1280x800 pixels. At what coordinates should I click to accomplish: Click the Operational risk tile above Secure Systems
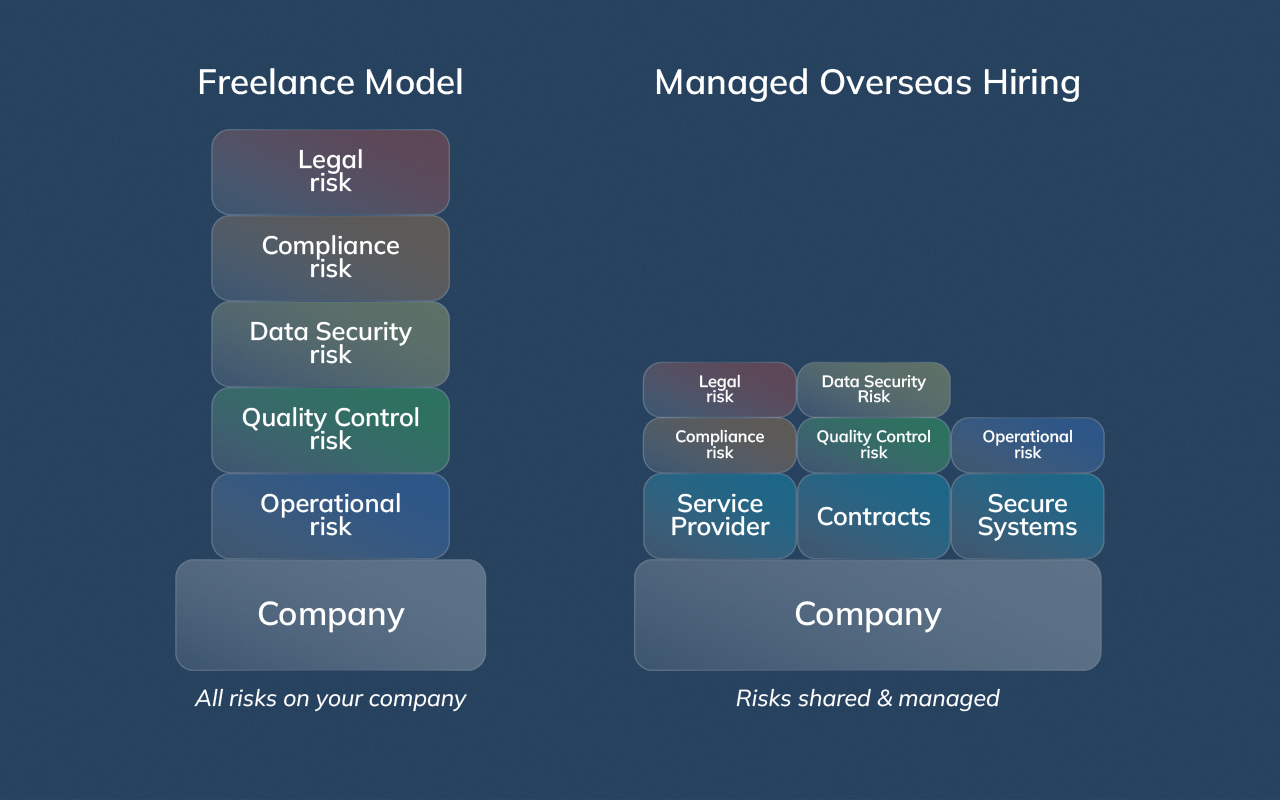coord(1027,444)
